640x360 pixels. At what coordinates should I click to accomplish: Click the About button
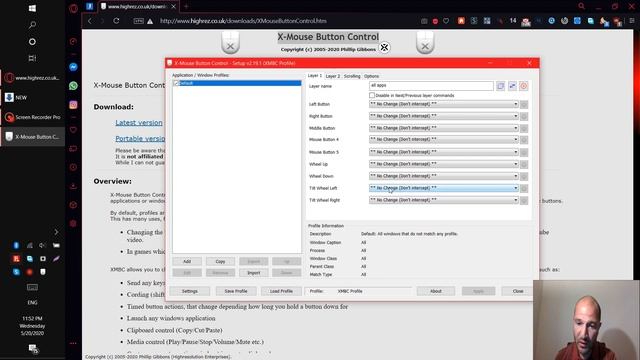coord(436,291)
